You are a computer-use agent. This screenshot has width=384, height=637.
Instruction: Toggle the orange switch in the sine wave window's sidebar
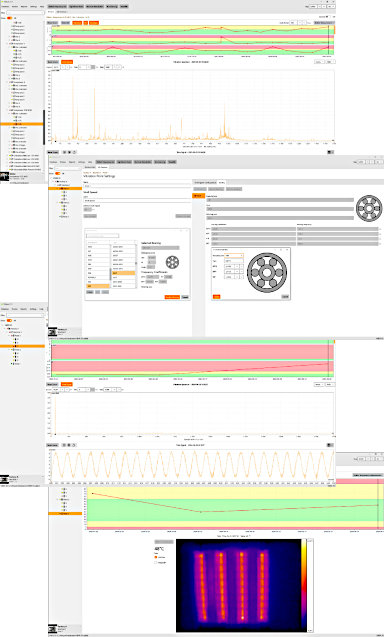[9, 320]
